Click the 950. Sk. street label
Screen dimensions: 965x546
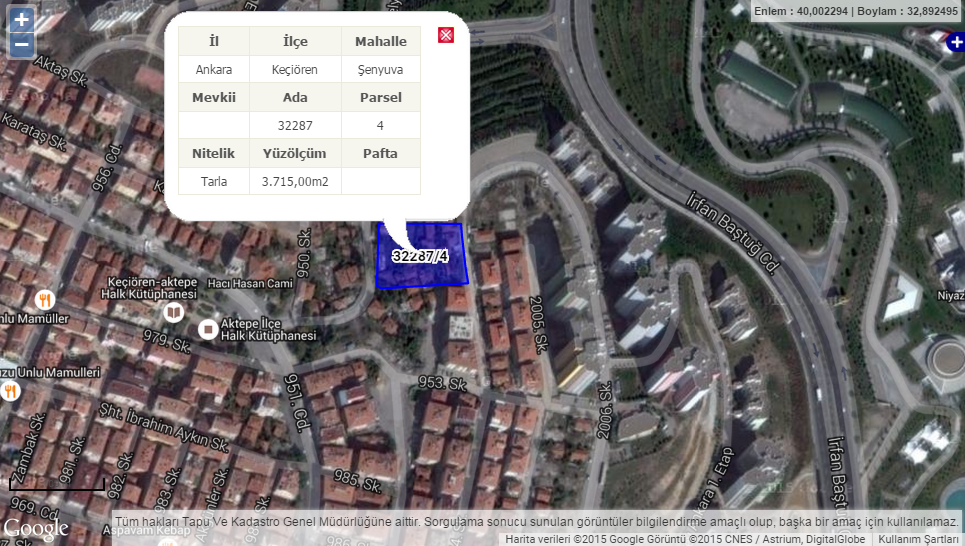[x=304, y=253]
